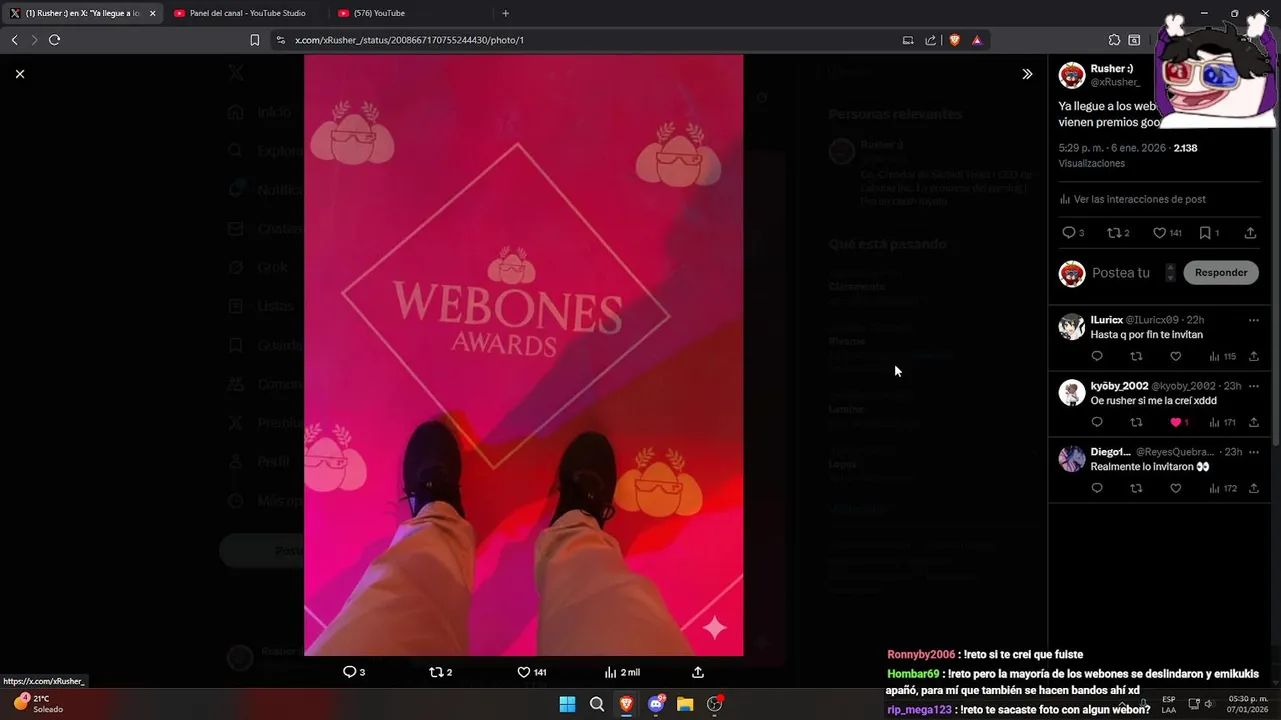Open a new browser tab
The image size is (1281, 720).
coord(505,13)
